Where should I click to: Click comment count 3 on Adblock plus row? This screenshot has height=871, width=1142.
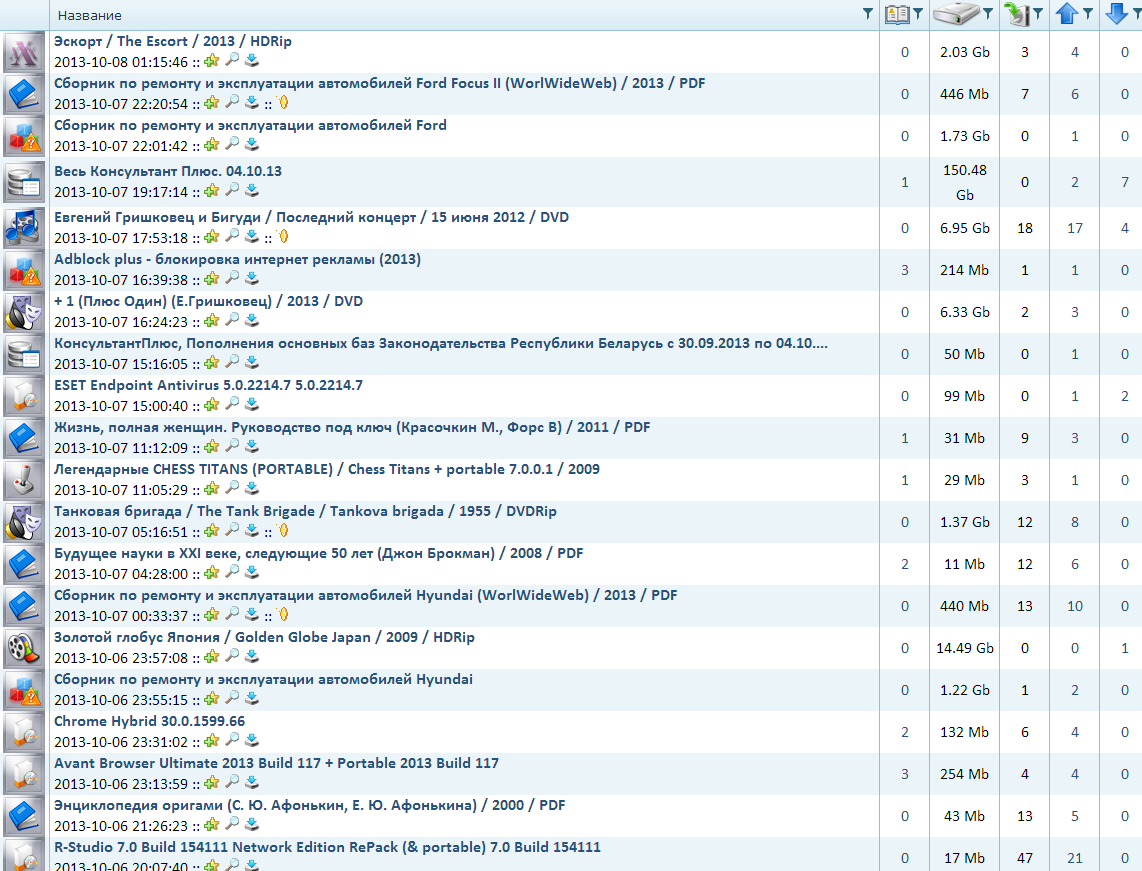[905, 270]
